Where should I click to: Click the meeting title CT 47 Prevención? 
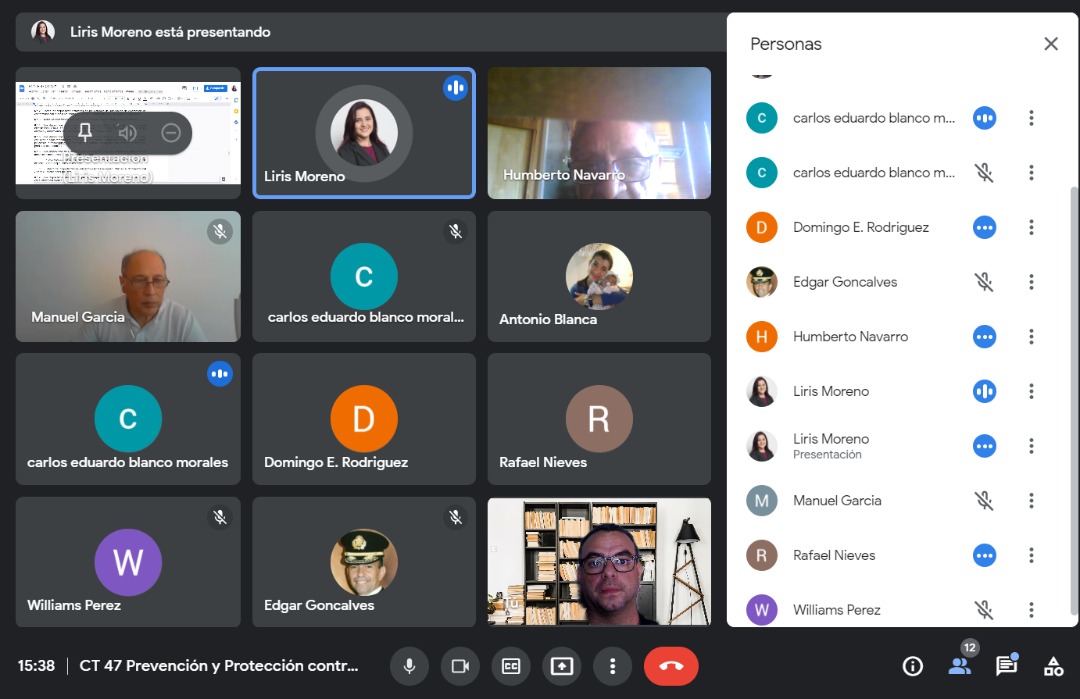[218, 666]
